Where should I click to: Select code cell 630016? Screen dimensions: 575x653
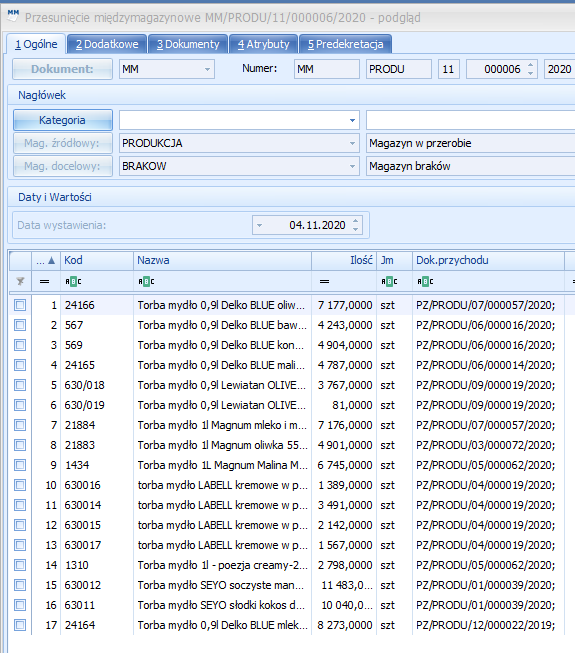pos(97,485)
